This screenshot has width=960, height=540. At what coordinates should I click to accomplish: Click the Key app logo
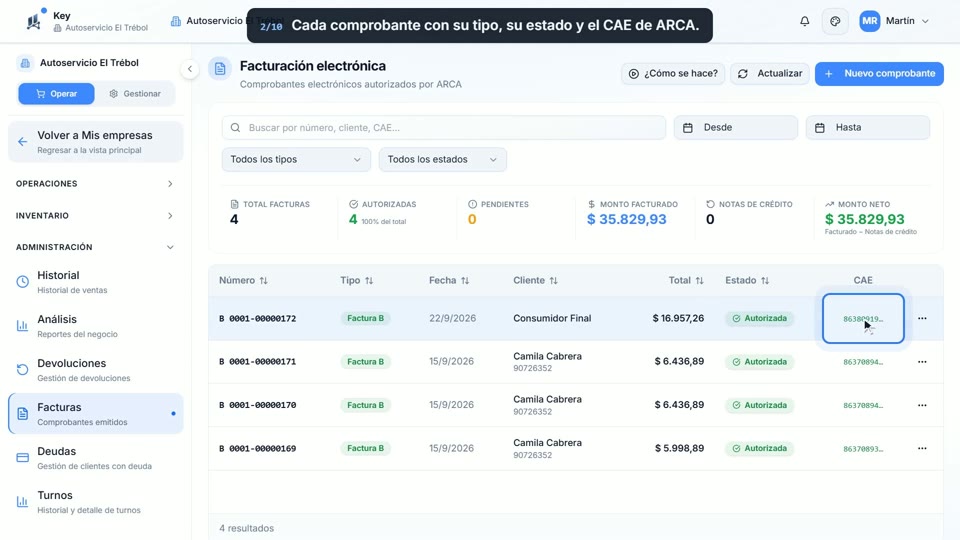tap(34, 21)
